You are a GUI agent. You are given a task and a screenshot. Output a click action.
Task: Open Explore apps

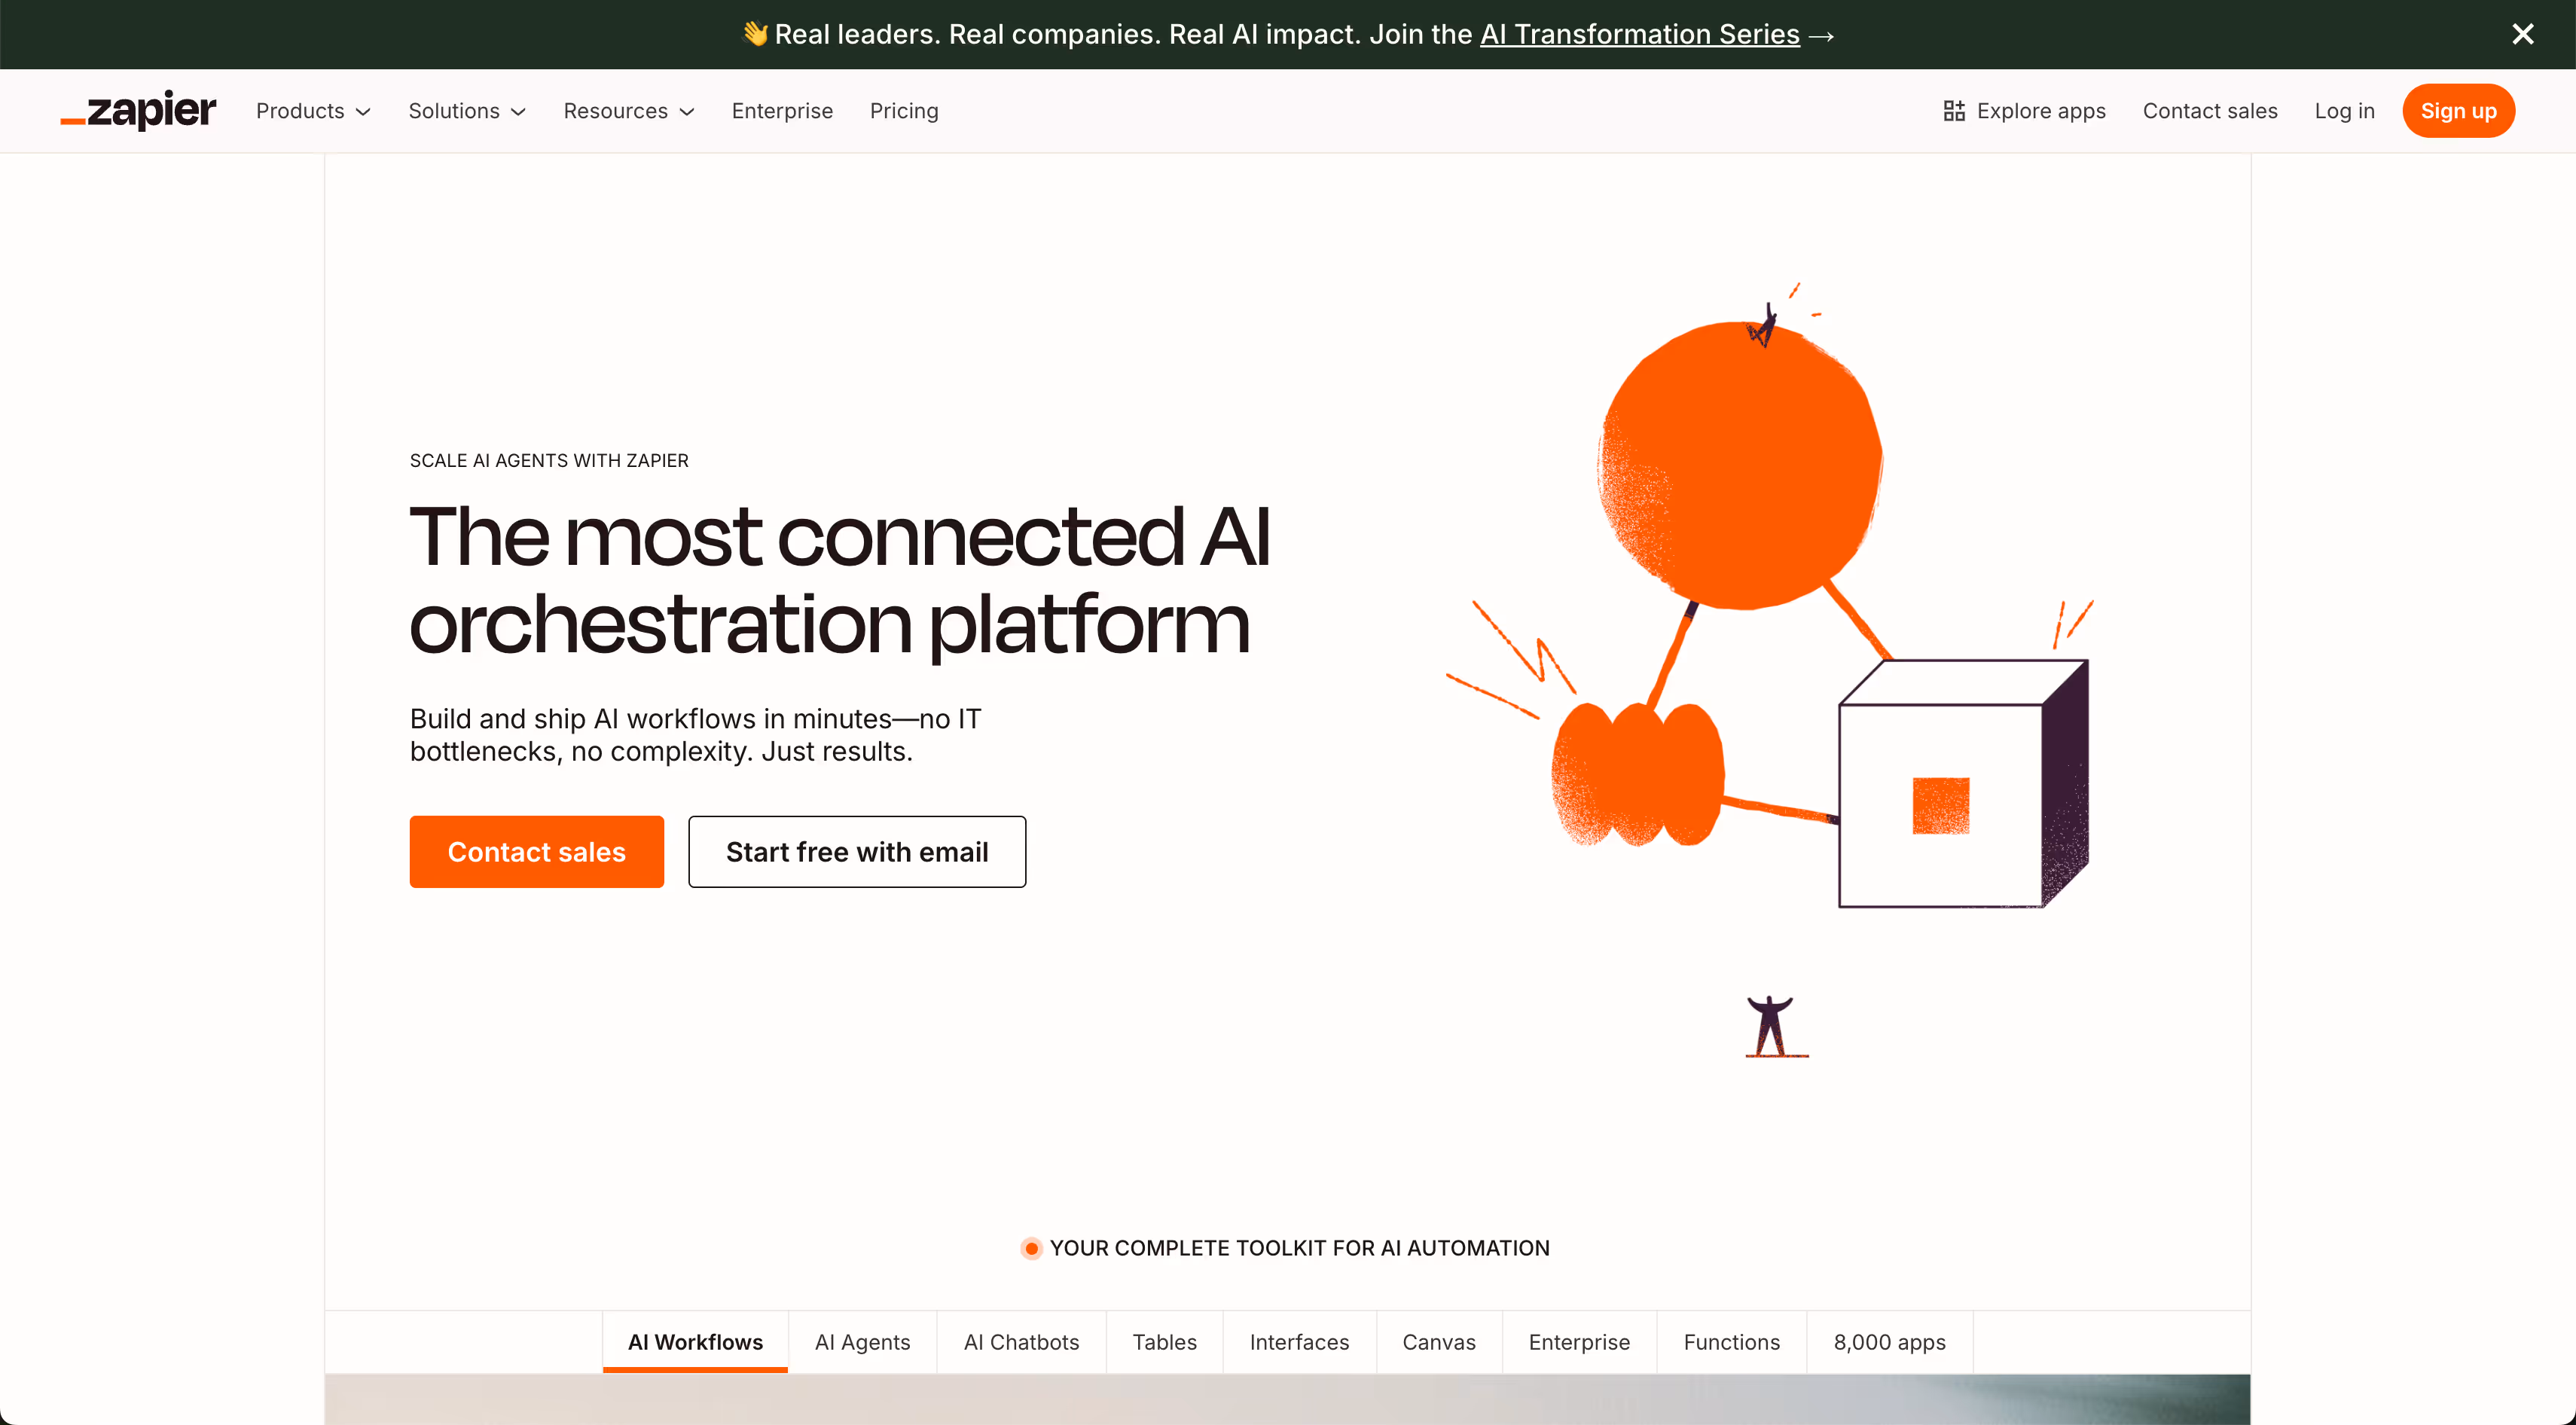click(x=2023, y=110)
